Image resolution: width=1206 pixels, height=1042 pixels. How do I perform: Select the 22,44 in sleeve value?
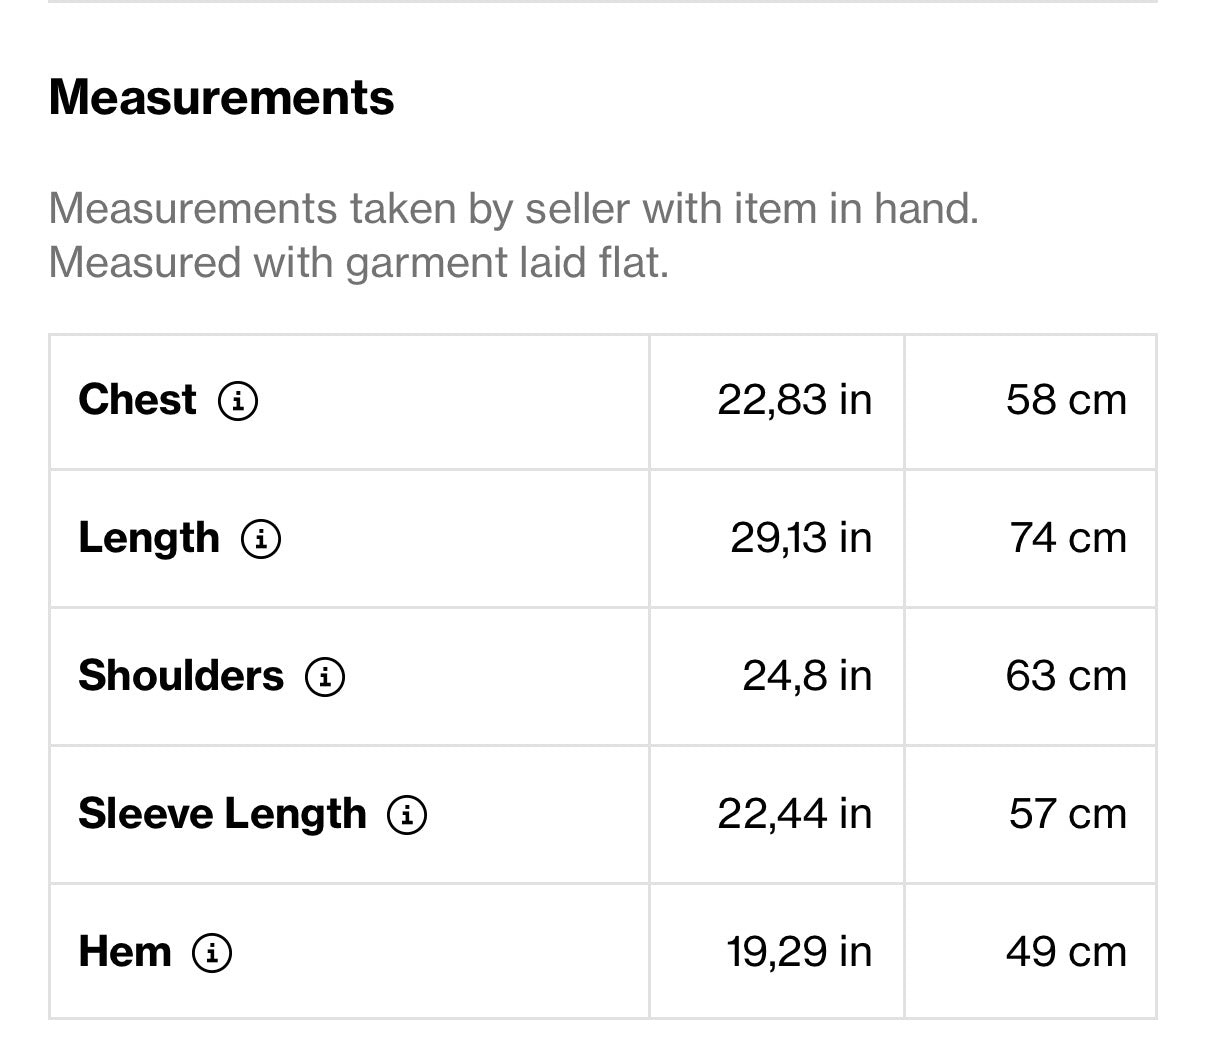tap(794, 814)
